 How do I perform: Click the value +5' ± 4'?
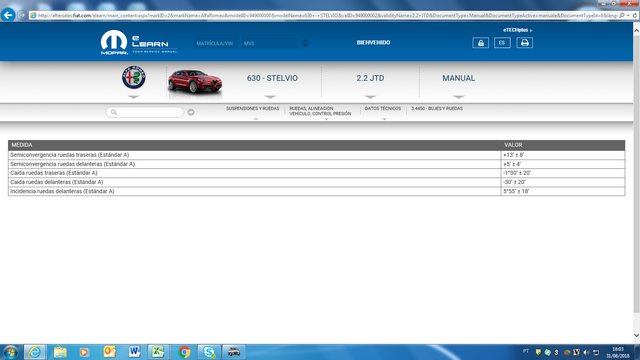point(512,164)
